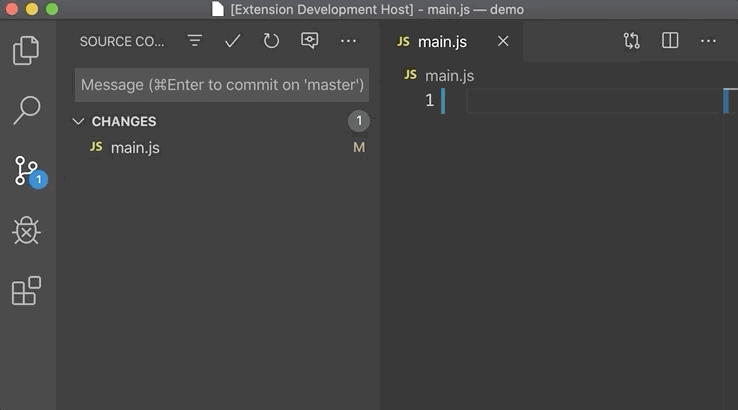738x410 pixels.
Task: Click the Open Changes compare icon
Action: pos(631,41)
